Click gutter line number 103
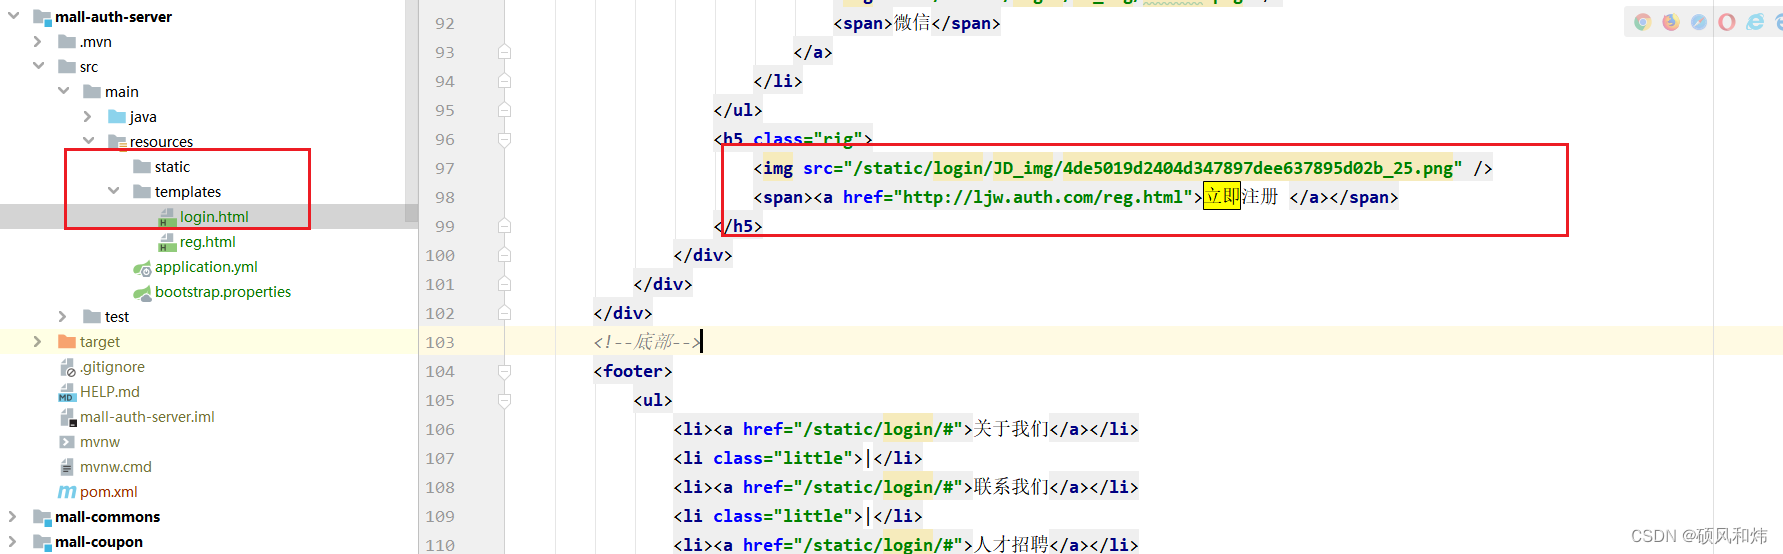 coord(440,342)
